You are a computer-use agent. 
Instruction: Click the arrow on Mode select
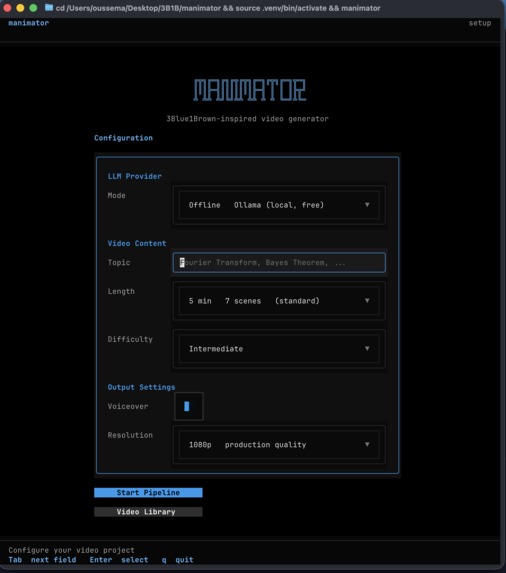[367, 205]
